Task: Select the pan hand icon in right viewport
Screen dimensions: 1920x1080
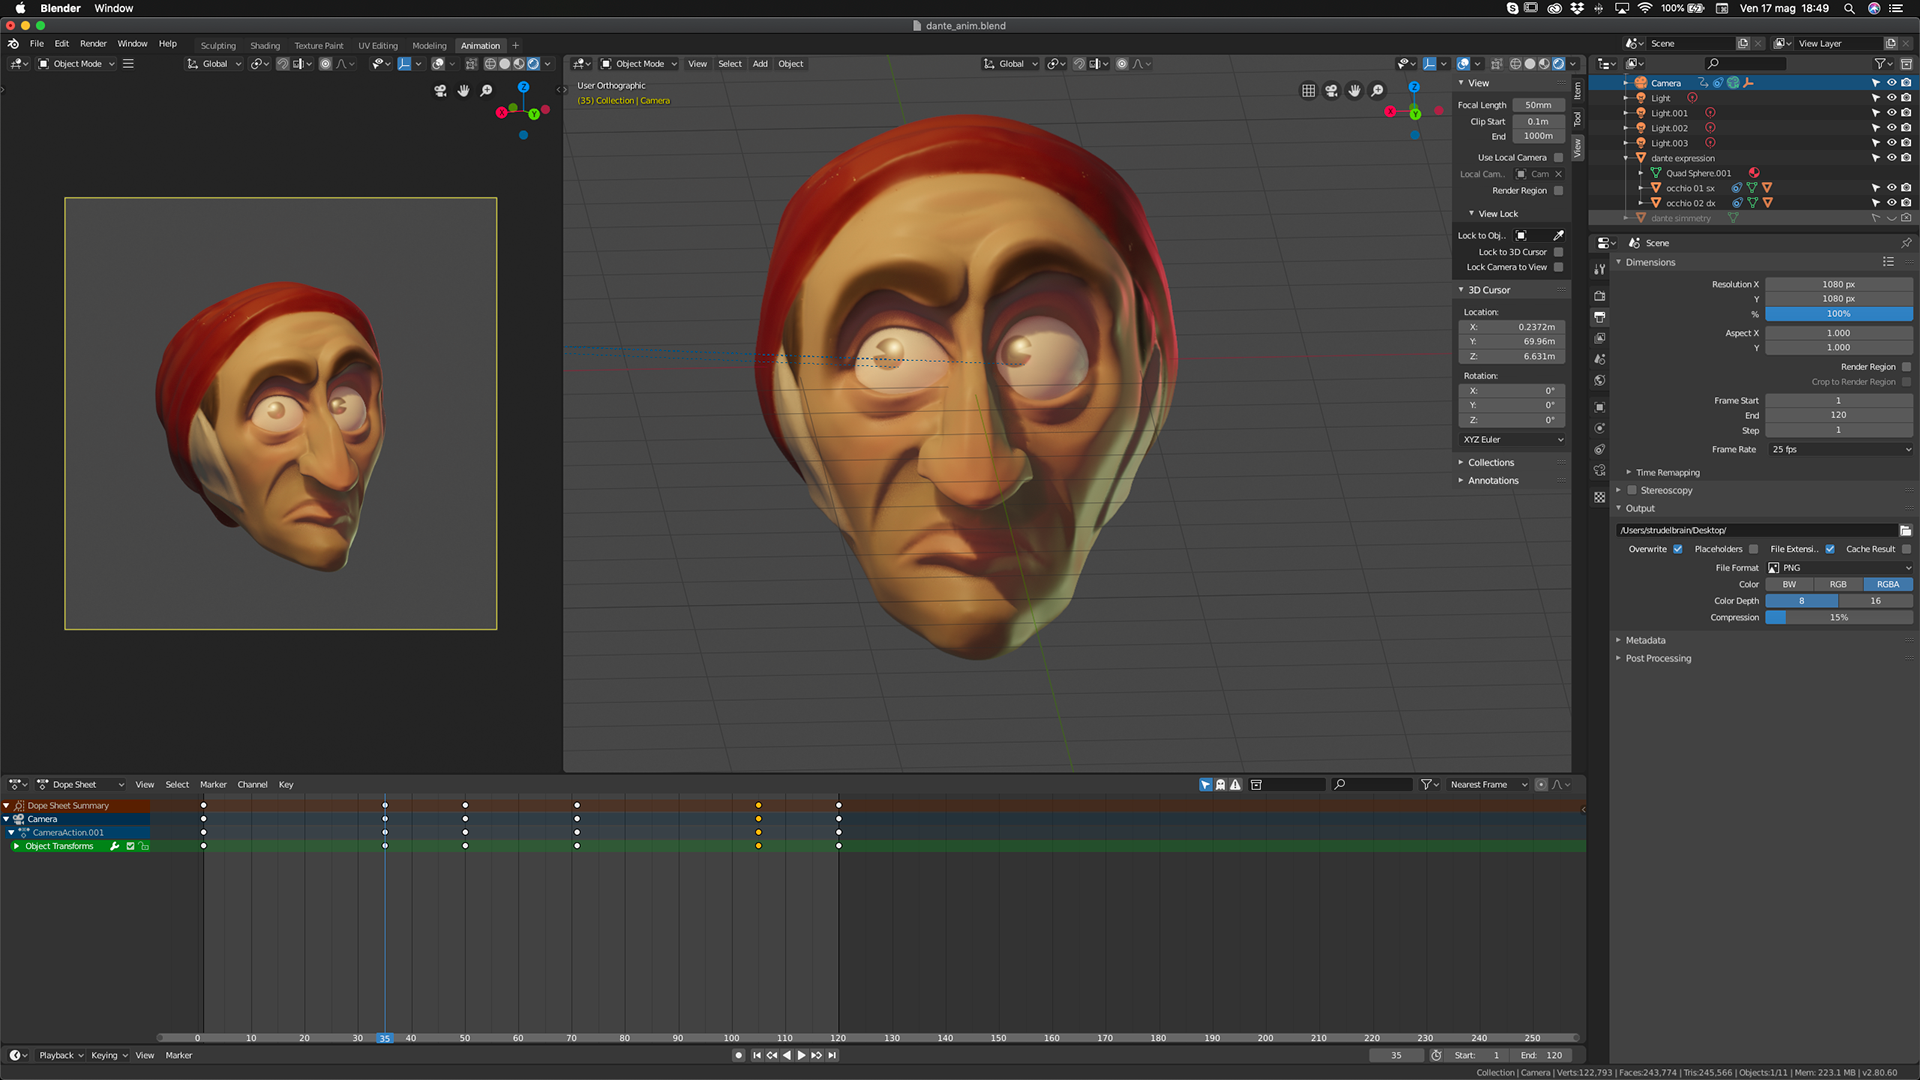Action: [x=1354, y=91]
